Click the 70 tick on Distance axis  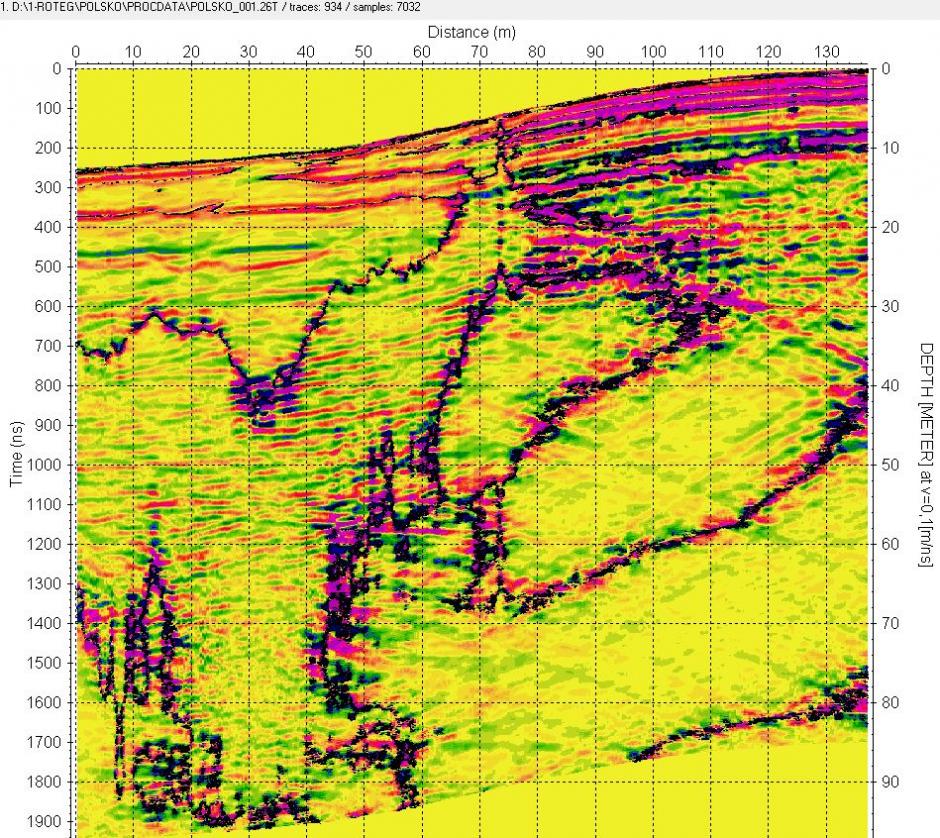point(480,51)
